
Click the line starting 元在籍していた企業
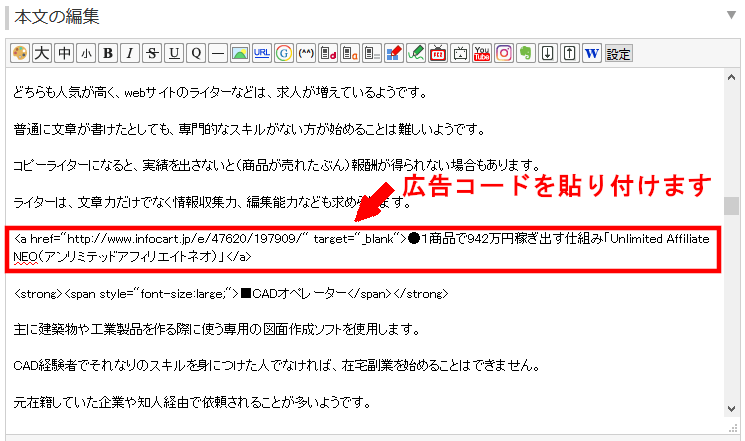pyautogui.click(x=192, y=403)
